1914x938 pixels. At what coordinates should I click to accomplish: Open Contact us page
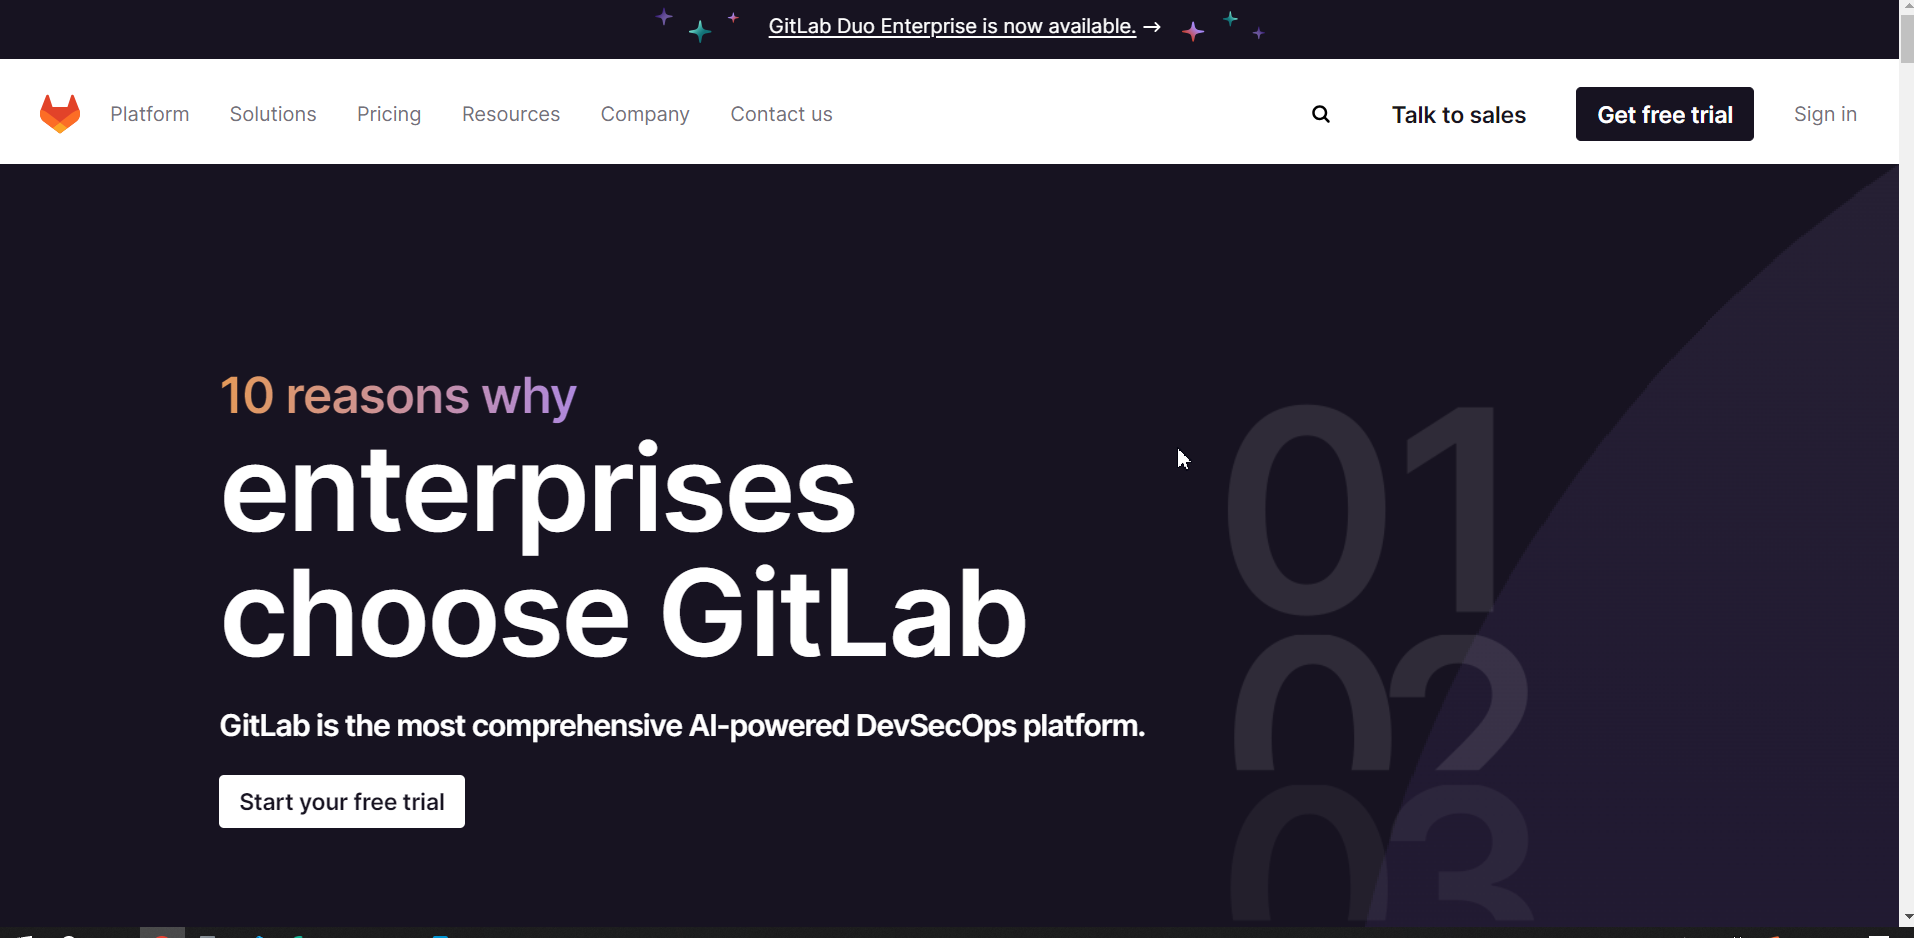781,114
